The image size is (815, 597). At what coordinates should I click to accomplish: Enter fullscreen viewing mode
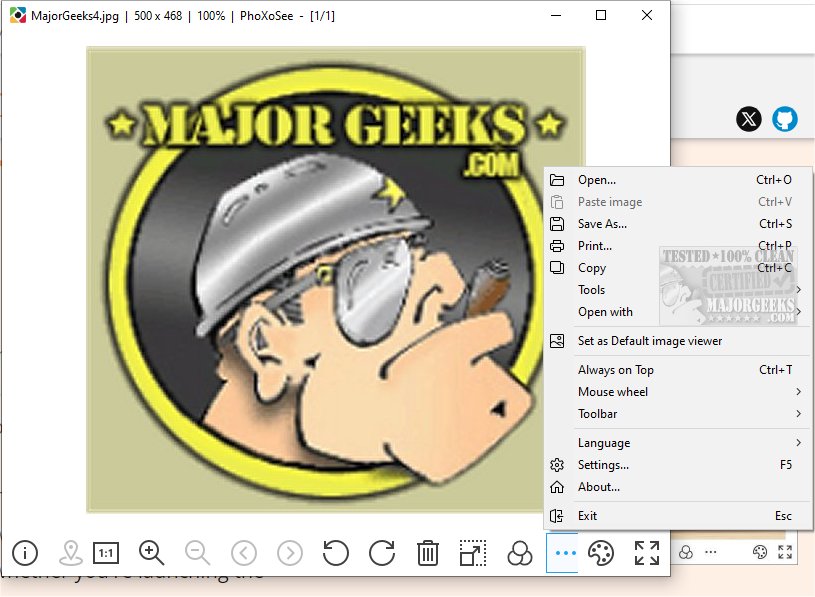point(647,551)
